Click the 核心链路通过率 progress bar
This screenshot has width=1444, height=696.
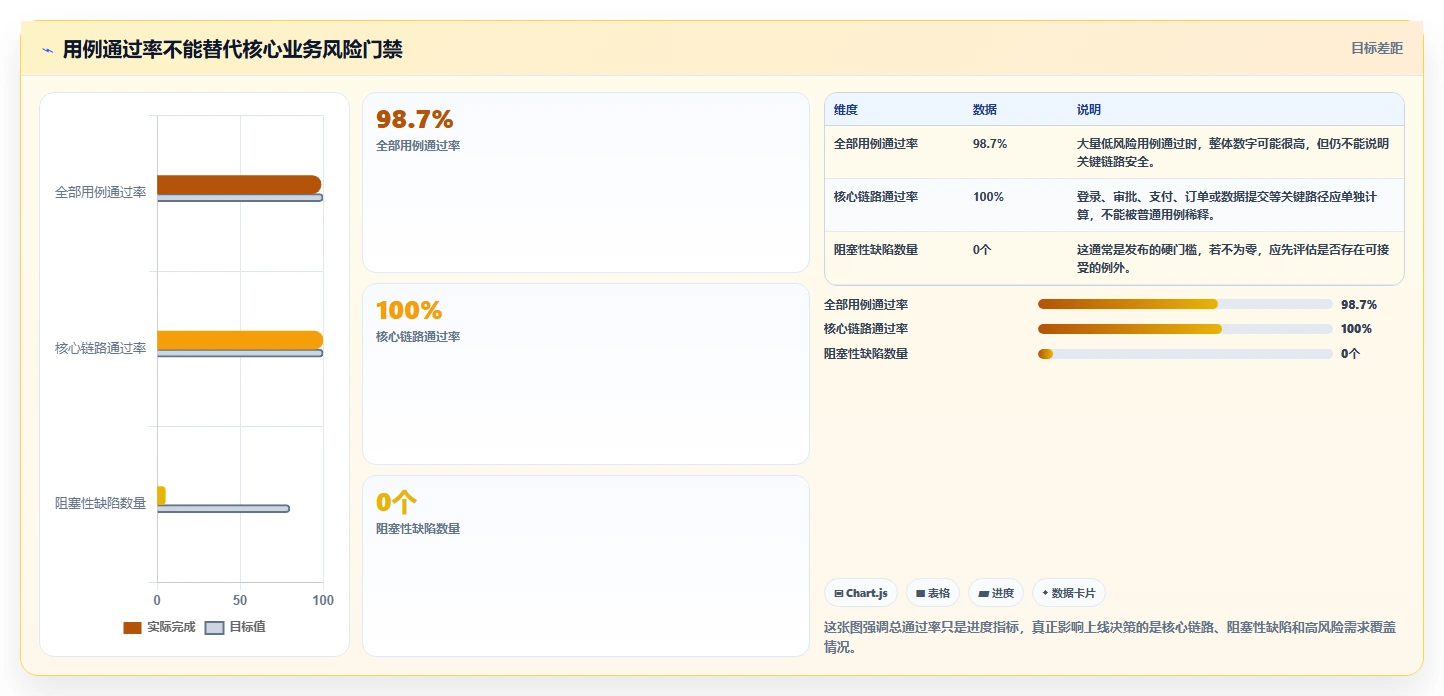(x=1185, y=329)
